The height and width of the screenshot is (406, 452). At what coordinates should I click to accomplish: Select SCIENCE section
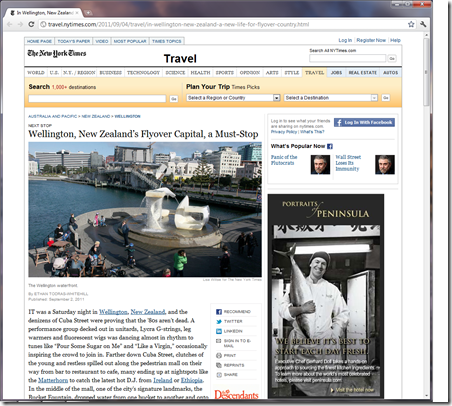coord(175,73)
